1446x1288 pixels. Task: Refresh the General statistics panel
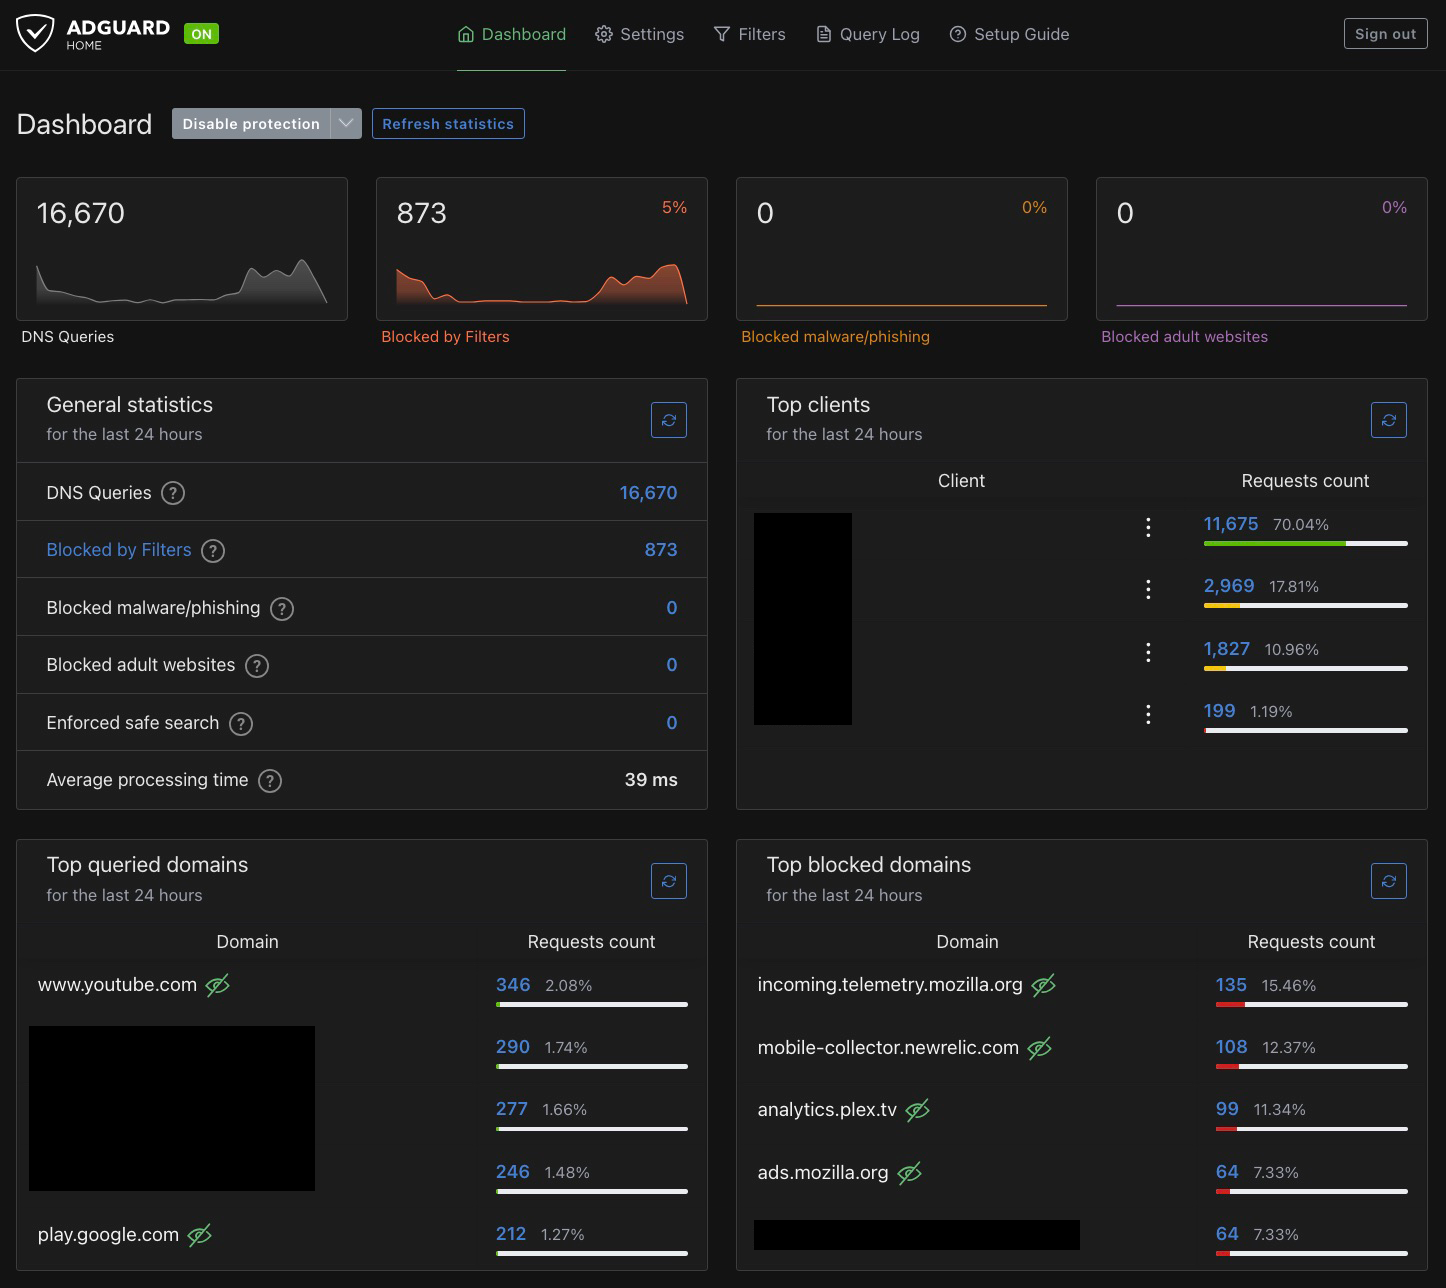669,420
